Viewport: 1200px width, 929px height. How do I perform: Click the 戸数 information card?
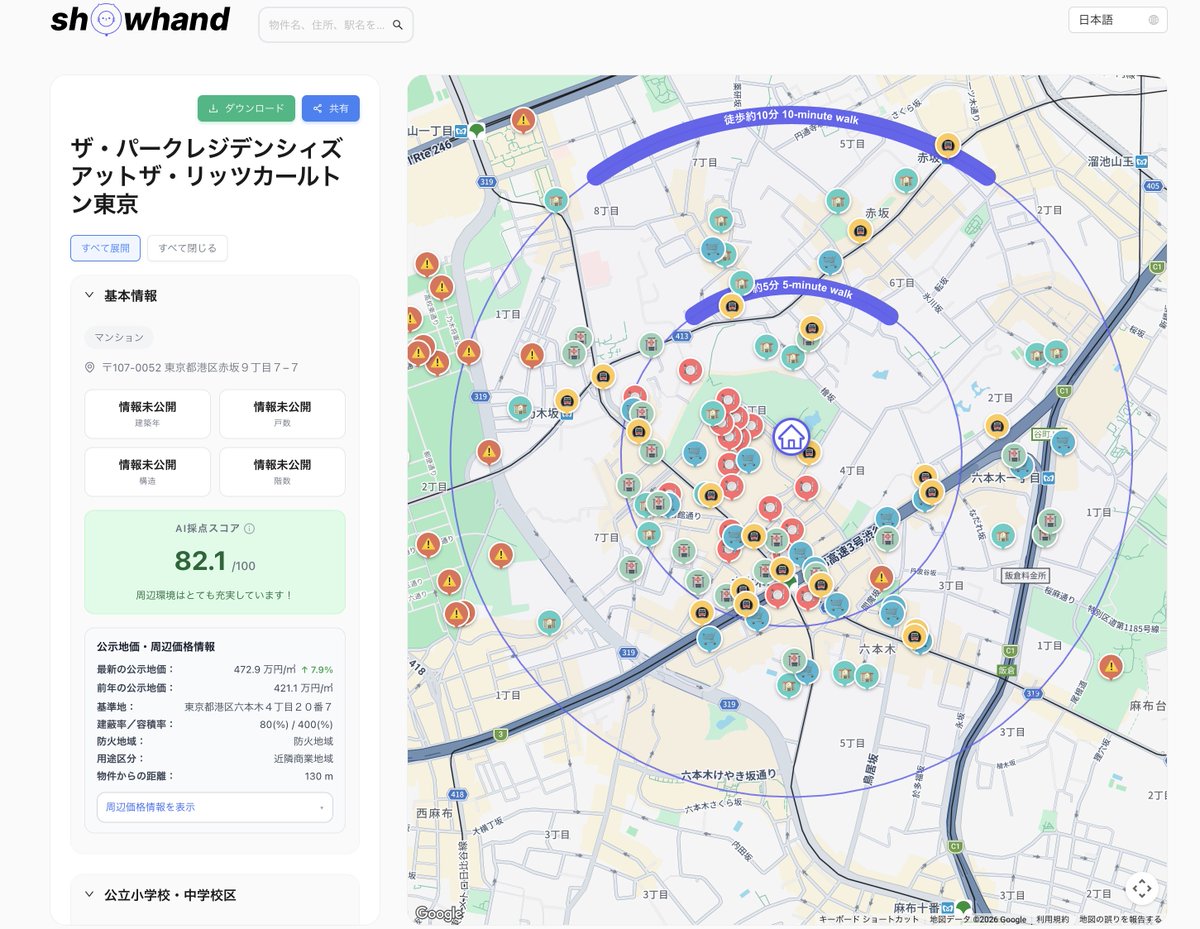(282, 414)
